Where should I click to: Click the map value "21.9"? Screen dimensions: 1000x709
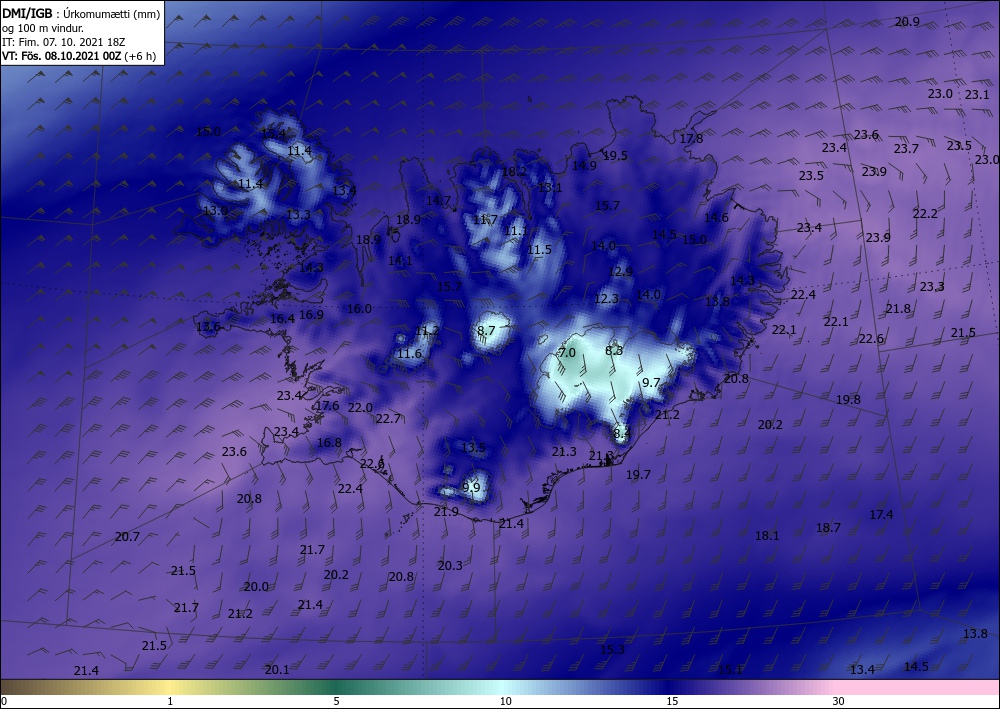click(446, 512)
